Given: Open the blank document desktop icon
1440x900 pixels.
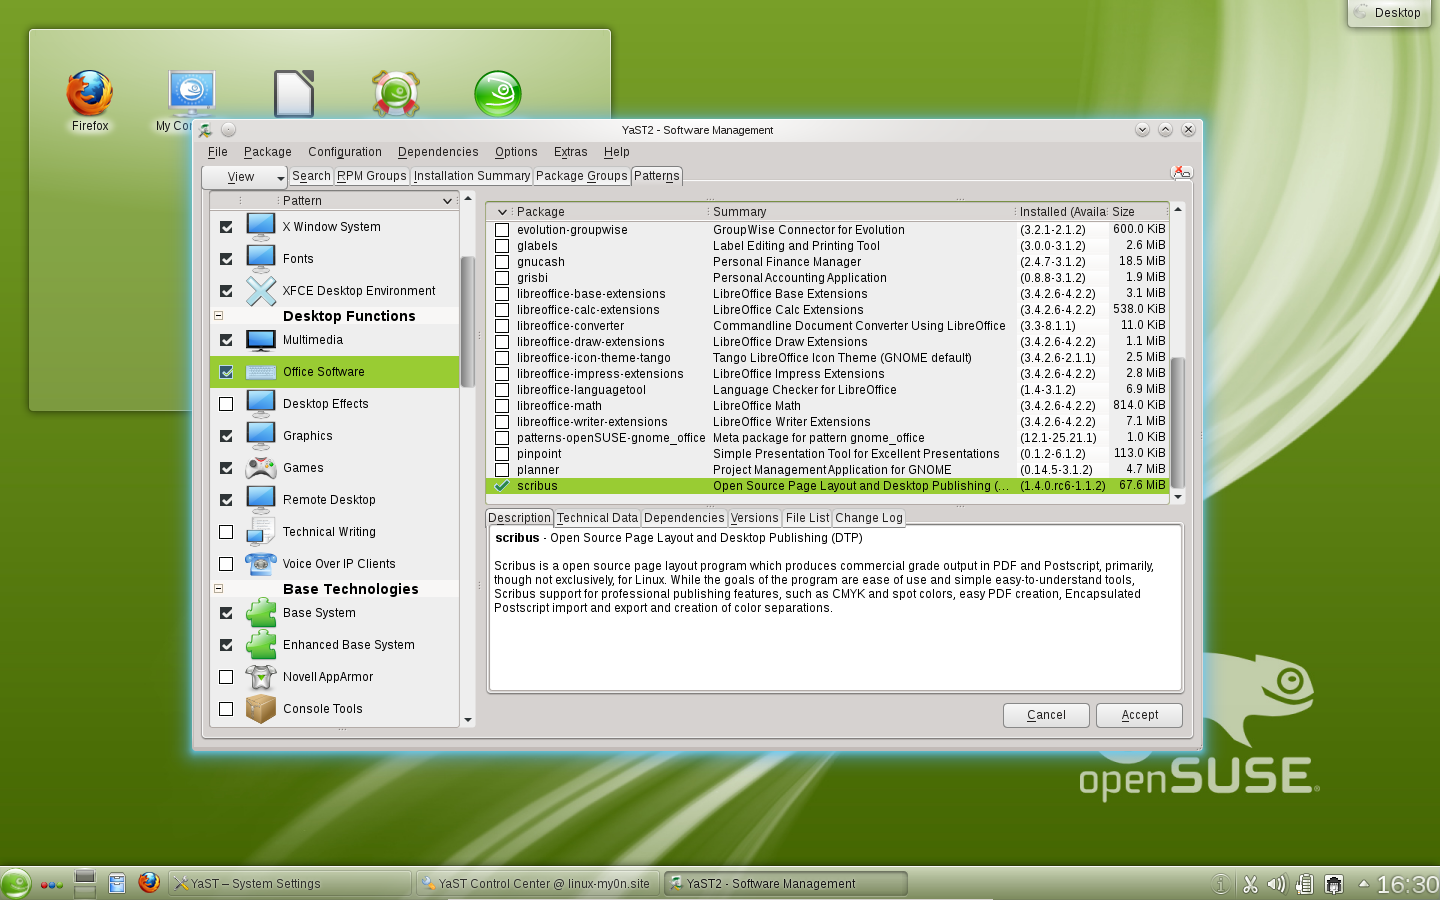Looking at the screenshot, I should pyautogui.click(x=294, y=93).
